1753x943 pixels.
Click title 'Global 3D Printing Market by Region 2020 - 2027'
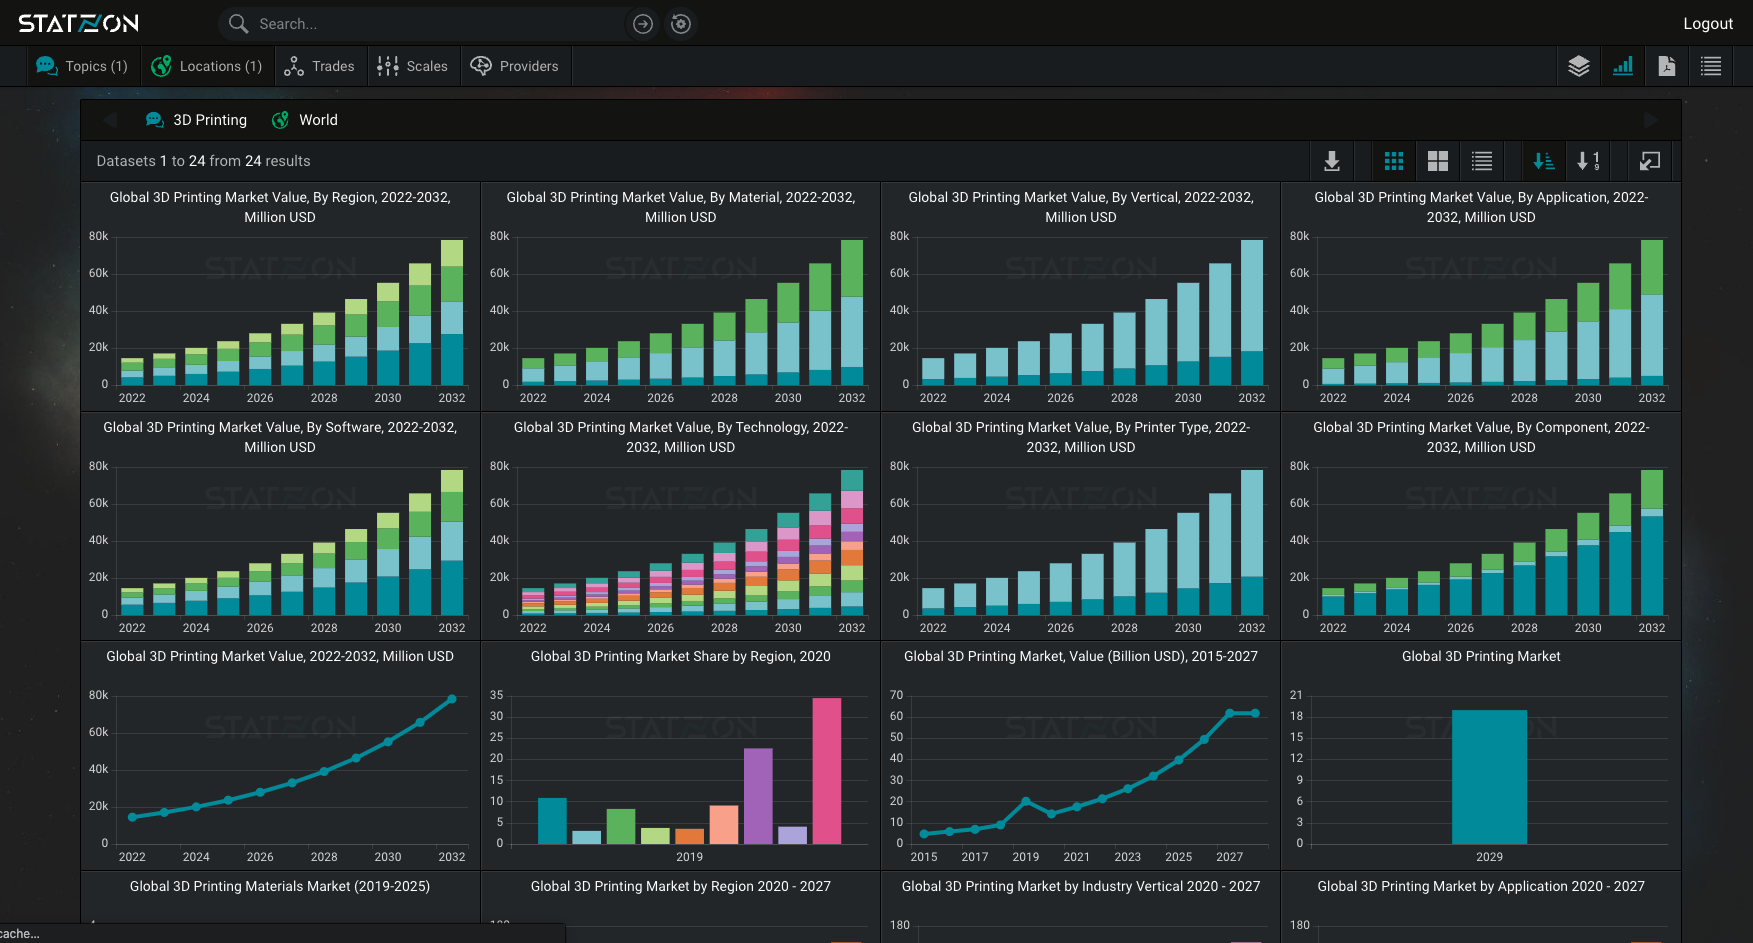[x=681, y=886]
